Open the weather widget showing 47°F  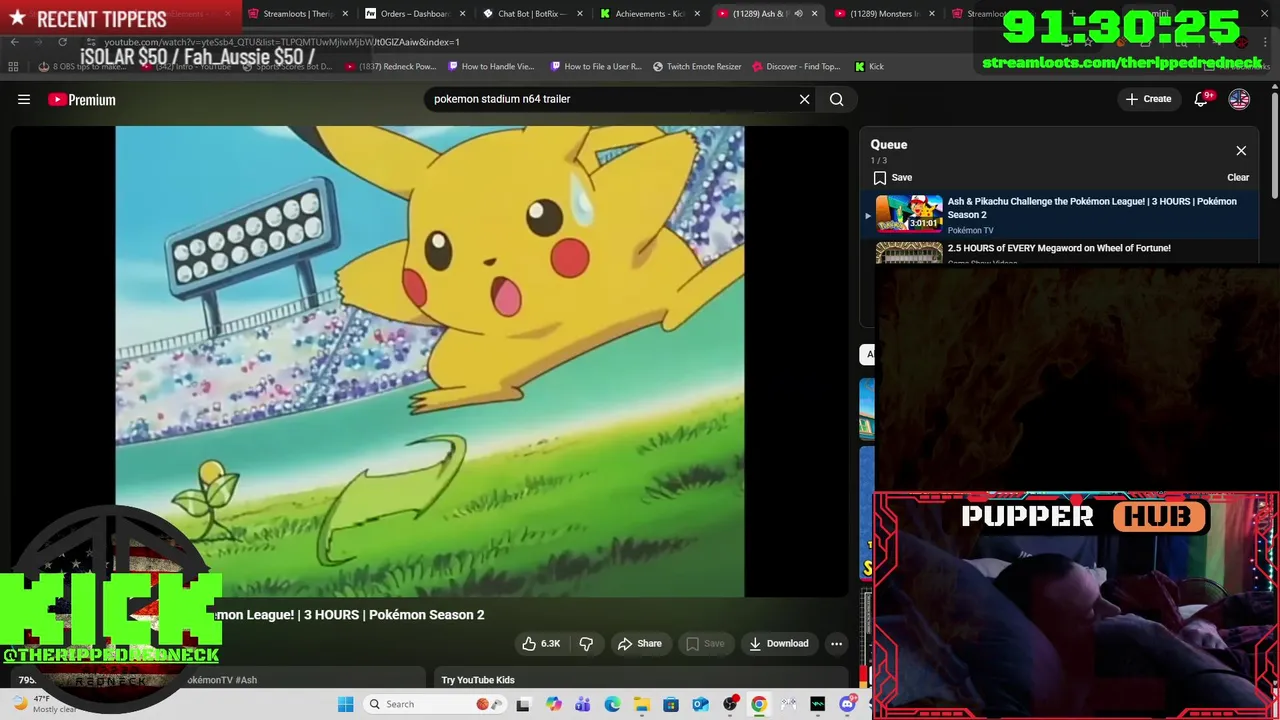point(45,704)
